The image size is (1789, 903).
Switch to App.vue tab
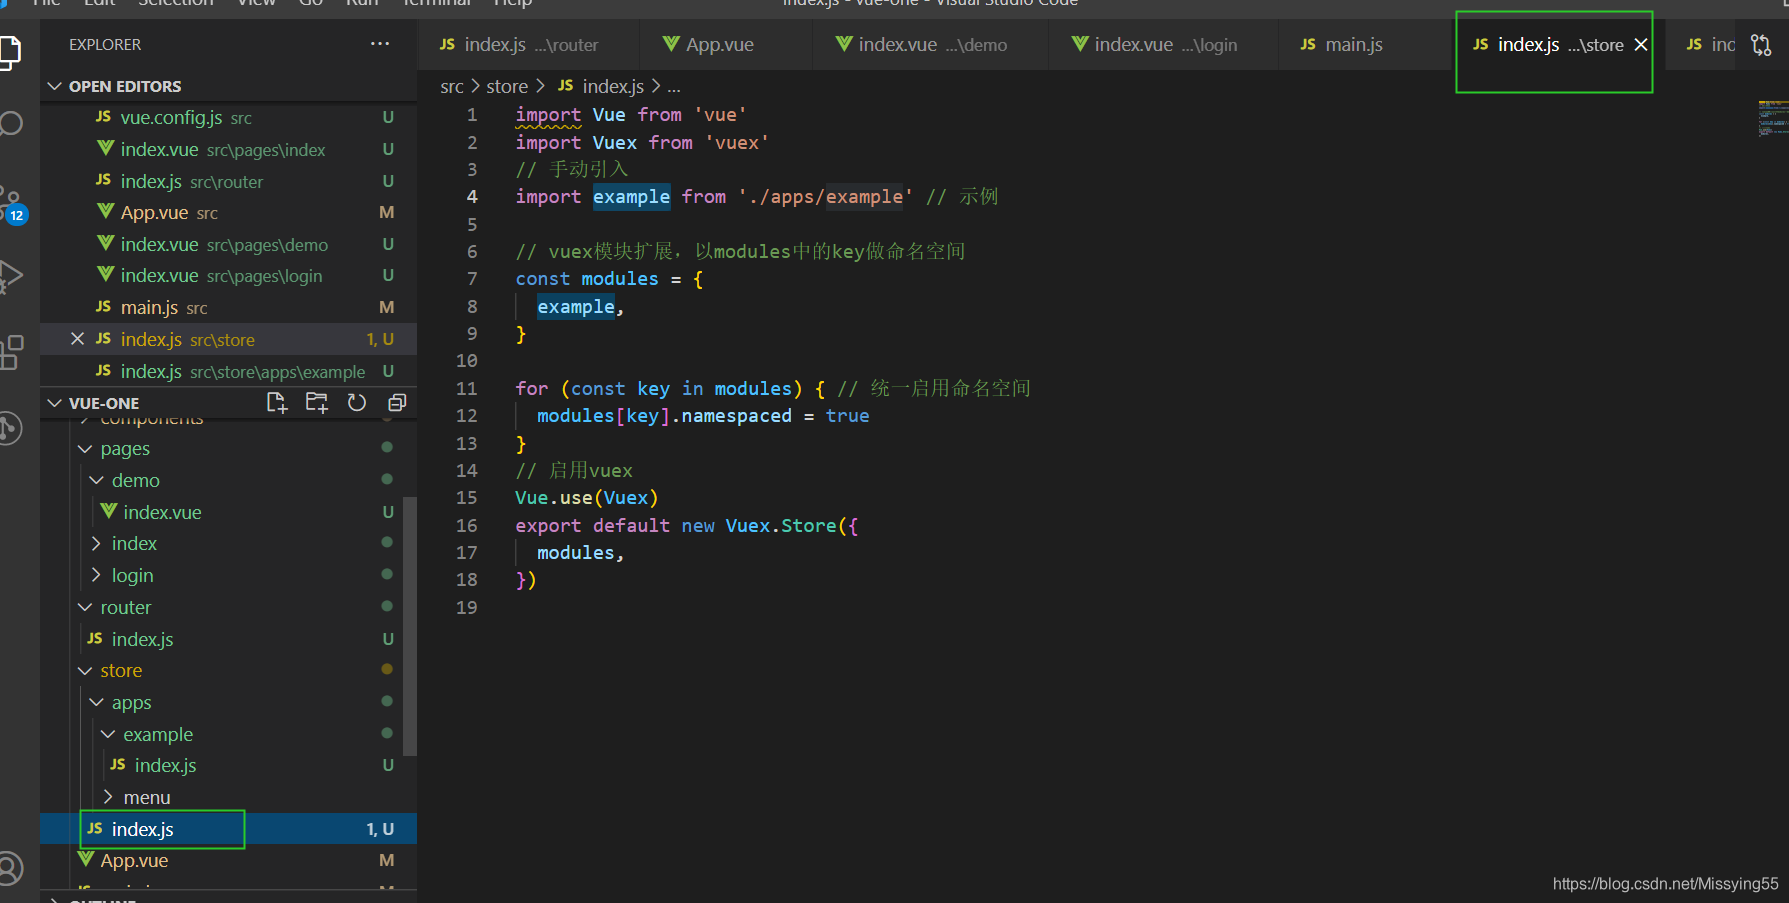[x=726, y=45]
